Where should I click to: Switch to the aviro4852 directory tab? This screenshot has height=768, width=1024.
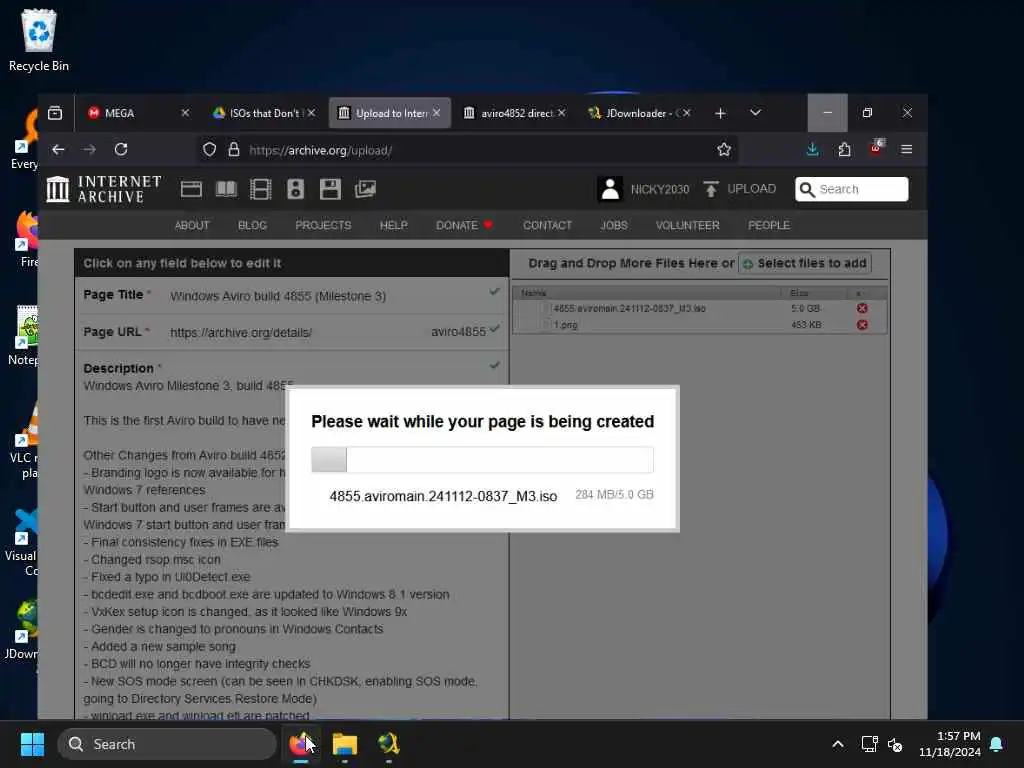(x=516, y=113)
